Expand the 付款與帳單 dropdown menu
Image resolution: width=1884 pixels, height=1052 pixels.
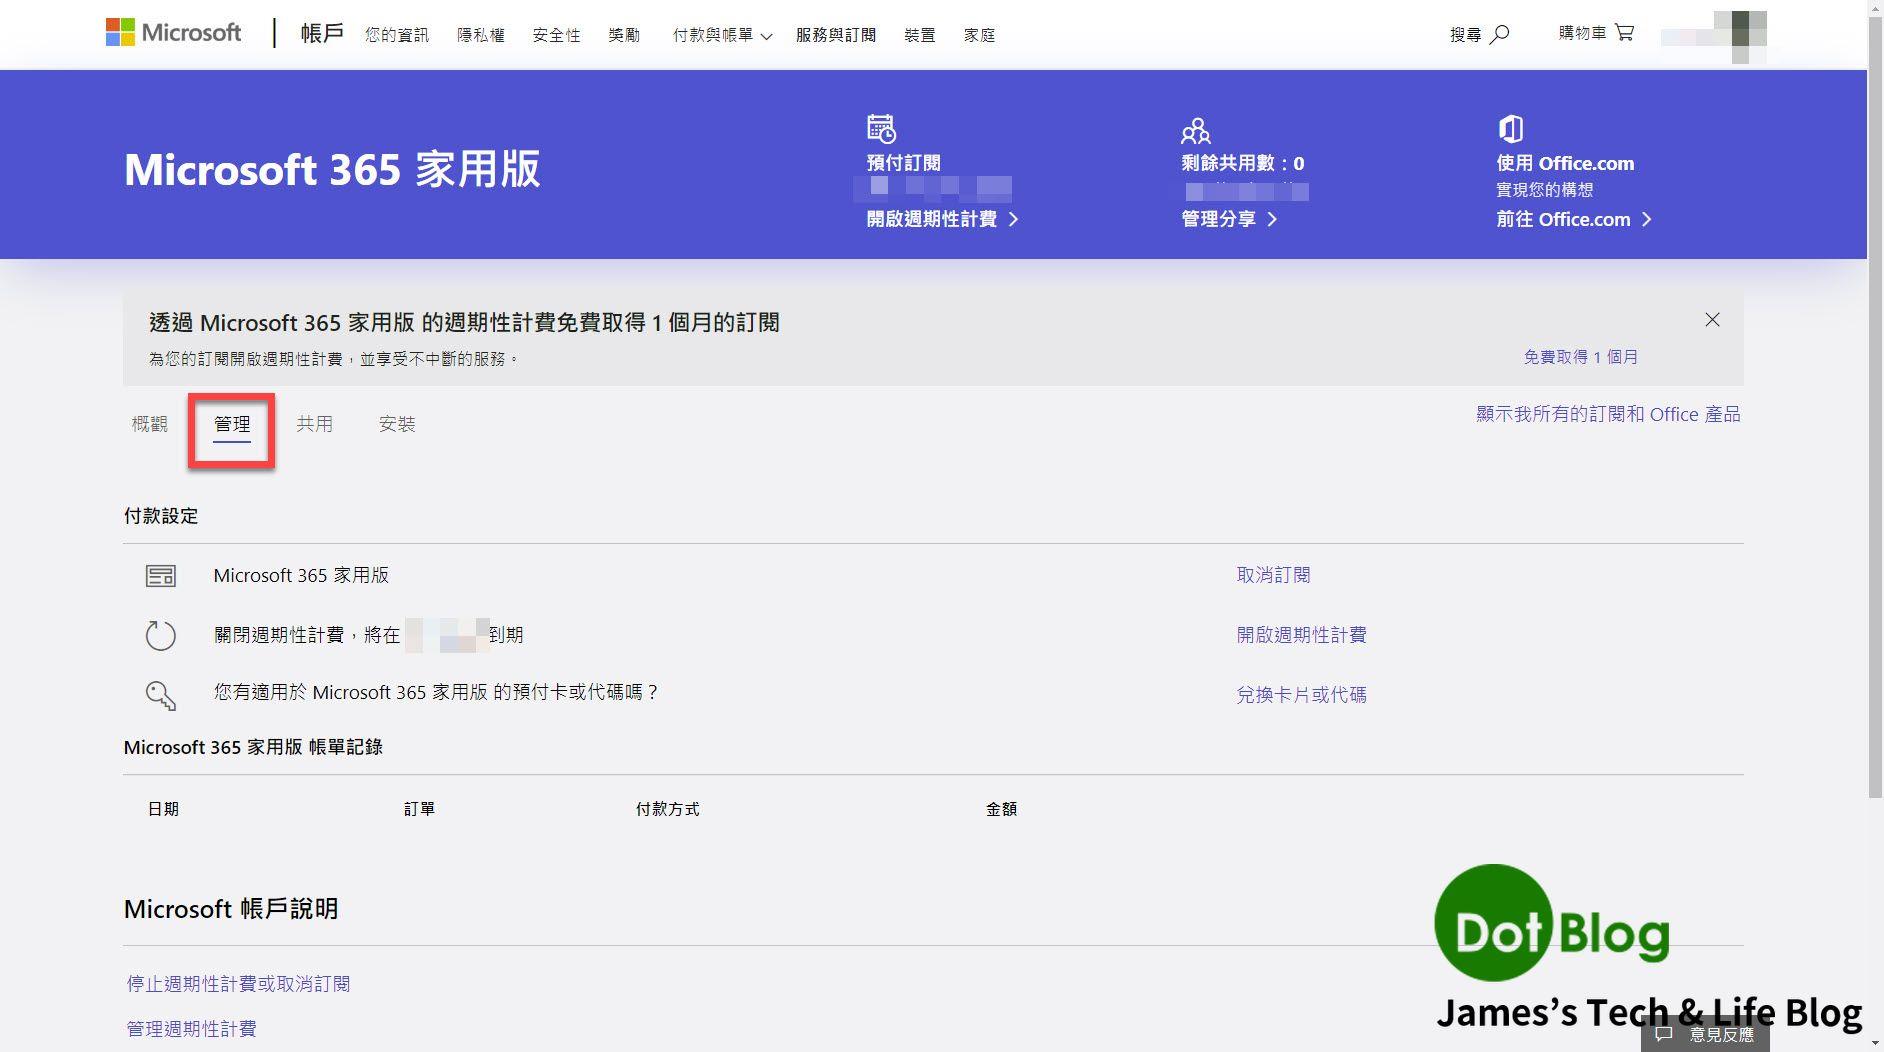[722, 35]
